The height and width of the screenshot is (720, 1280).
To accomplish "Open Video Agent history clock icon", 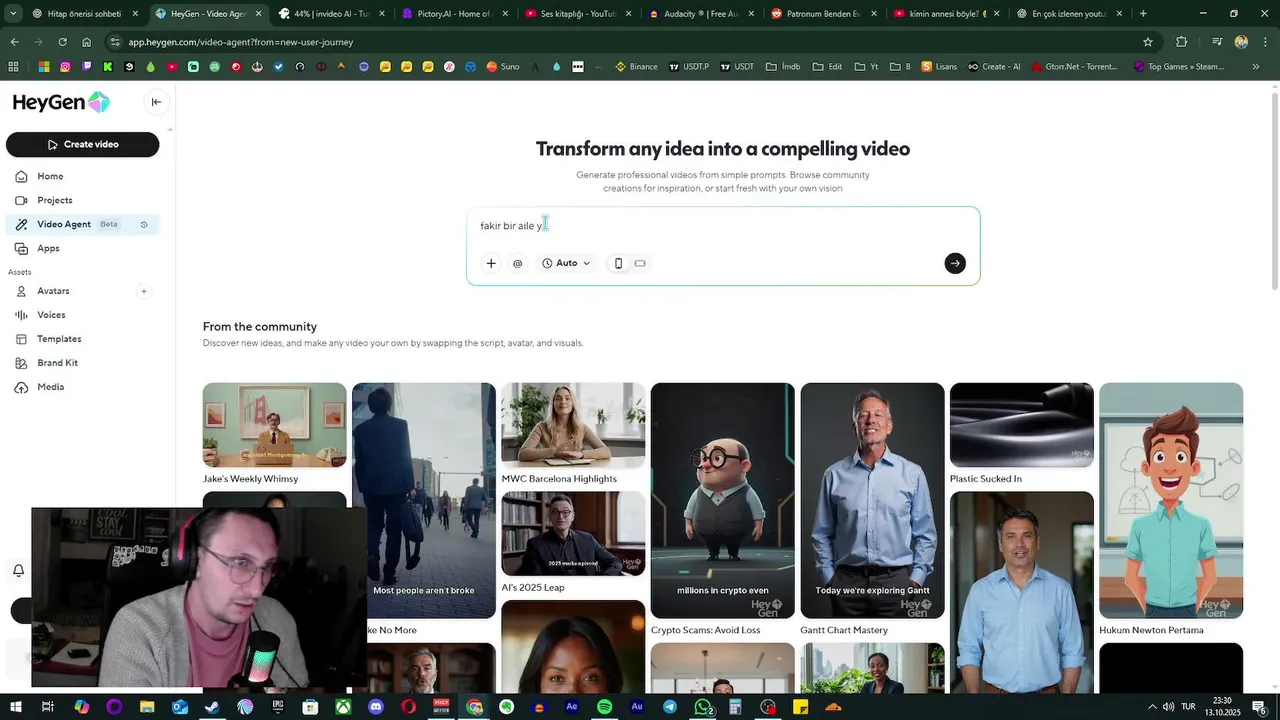I will (x=144, y=224).
